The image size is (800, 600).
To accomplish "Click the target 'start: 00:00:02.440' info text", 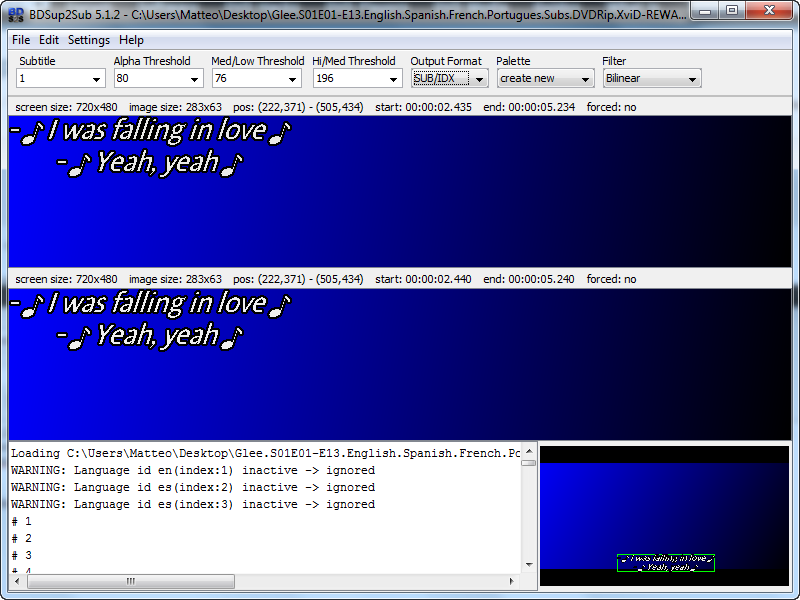I will 423,279.
